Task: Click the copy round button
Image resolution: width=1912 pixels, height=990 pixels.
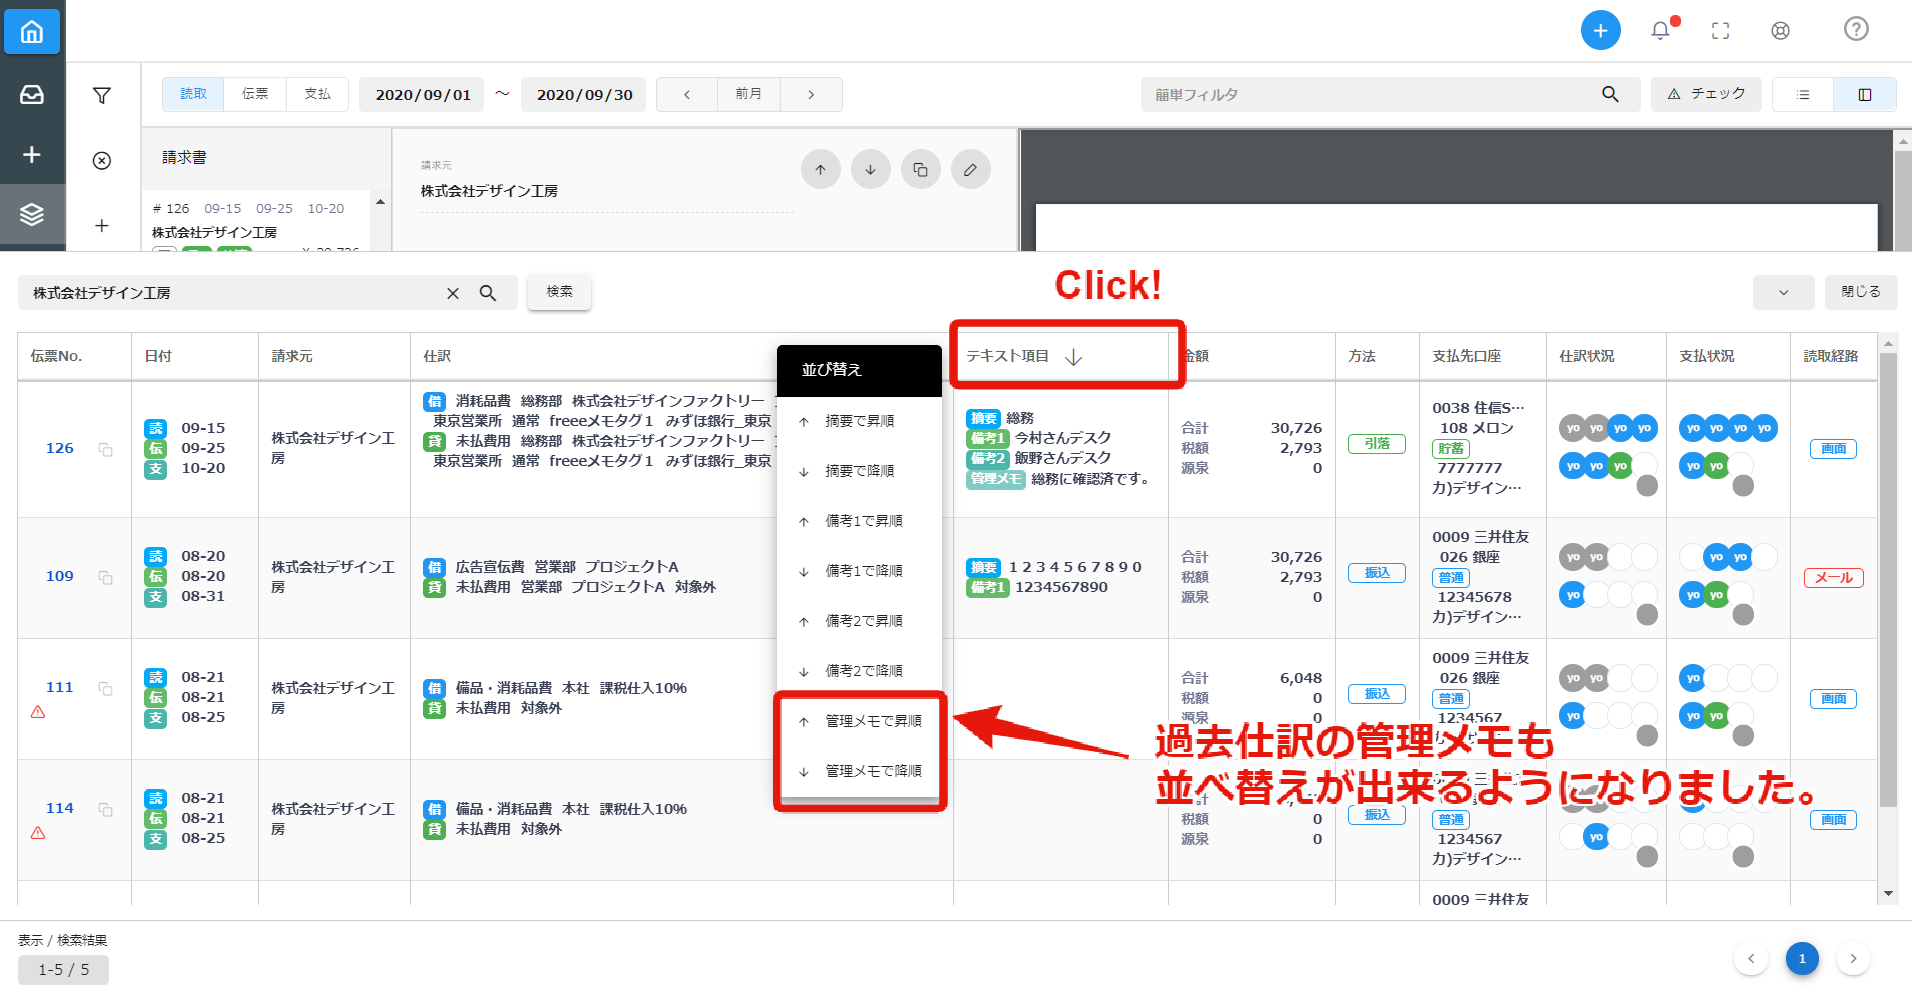Action: coord(920,170)
